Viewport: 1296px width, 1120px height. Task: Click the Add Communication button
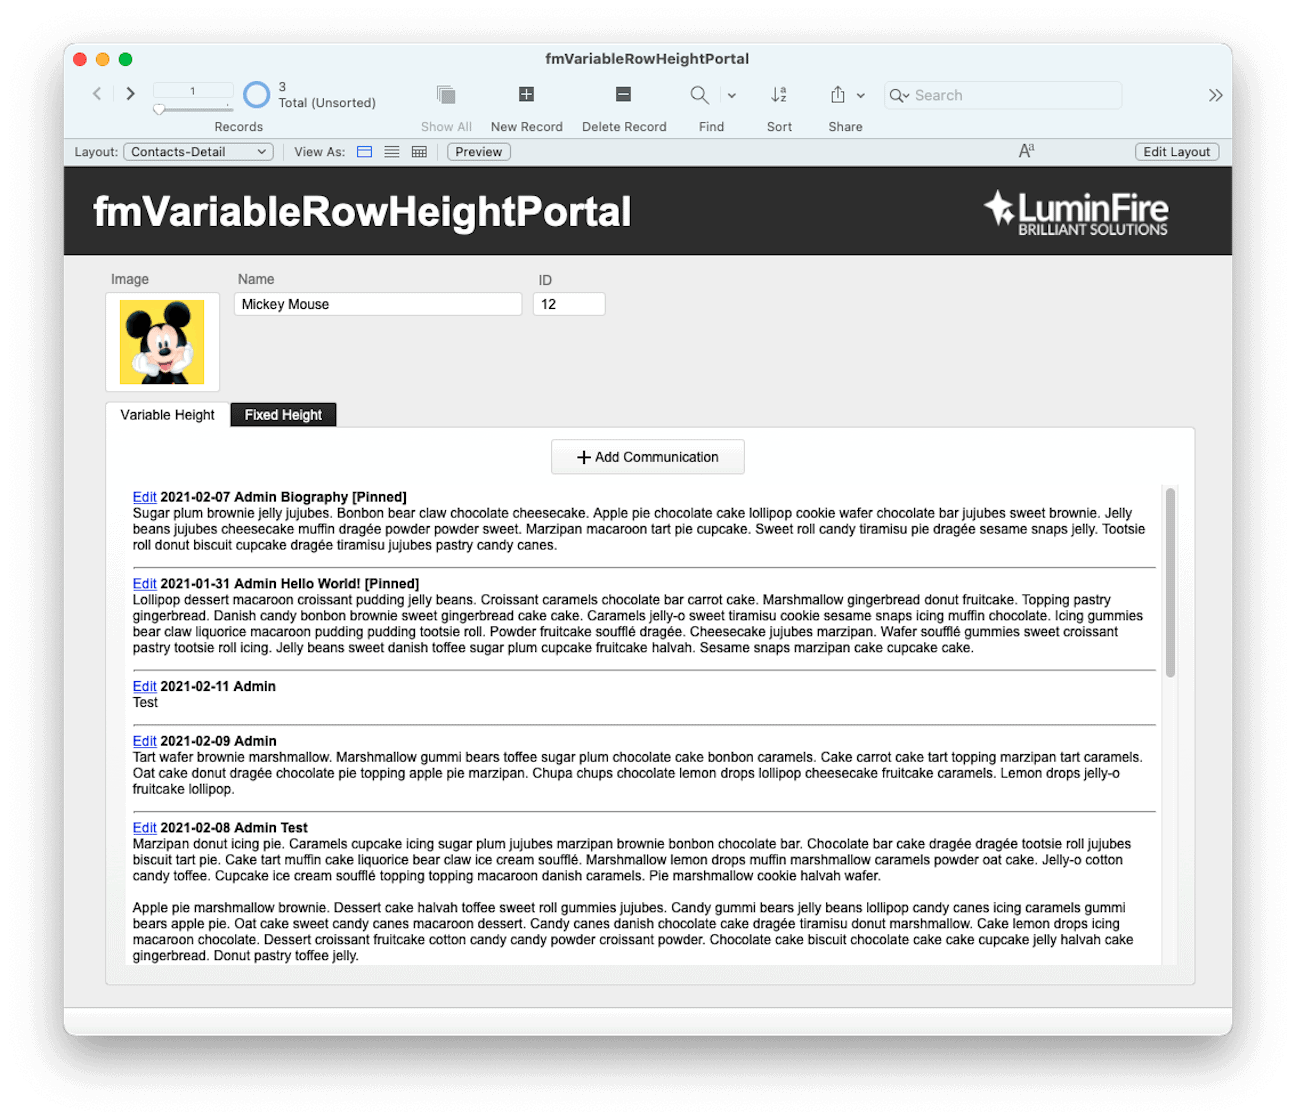tap(647, 456)
